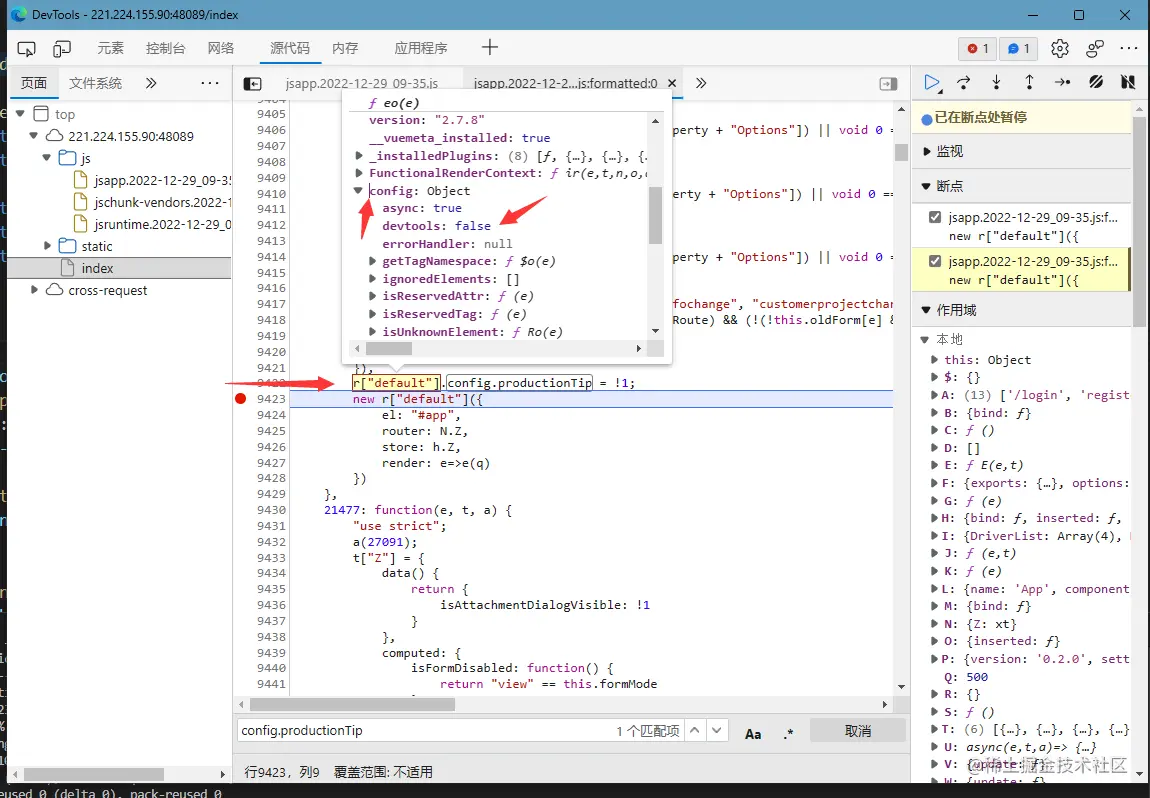
Task: Expand _installedPlugins in the popup
Action: pos(359,155)
